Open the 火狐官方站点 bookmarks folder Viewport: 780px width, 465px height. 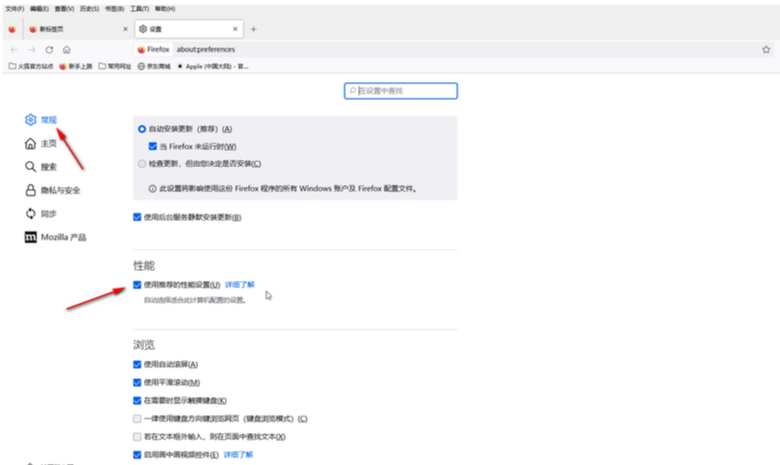point(31,66)
